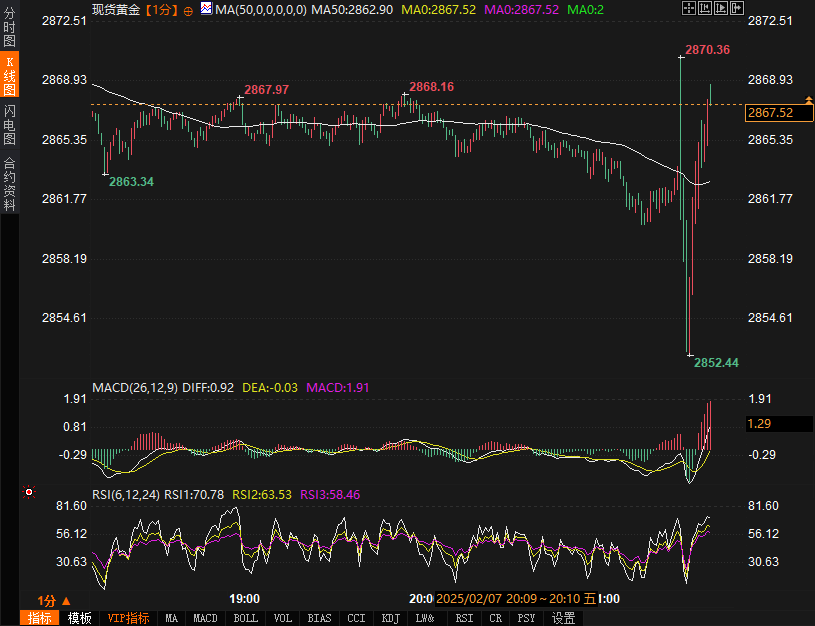Open 合约资料 in the left sidebar
The height and width of the screenshot is (626, 815).
coord(9,183)
